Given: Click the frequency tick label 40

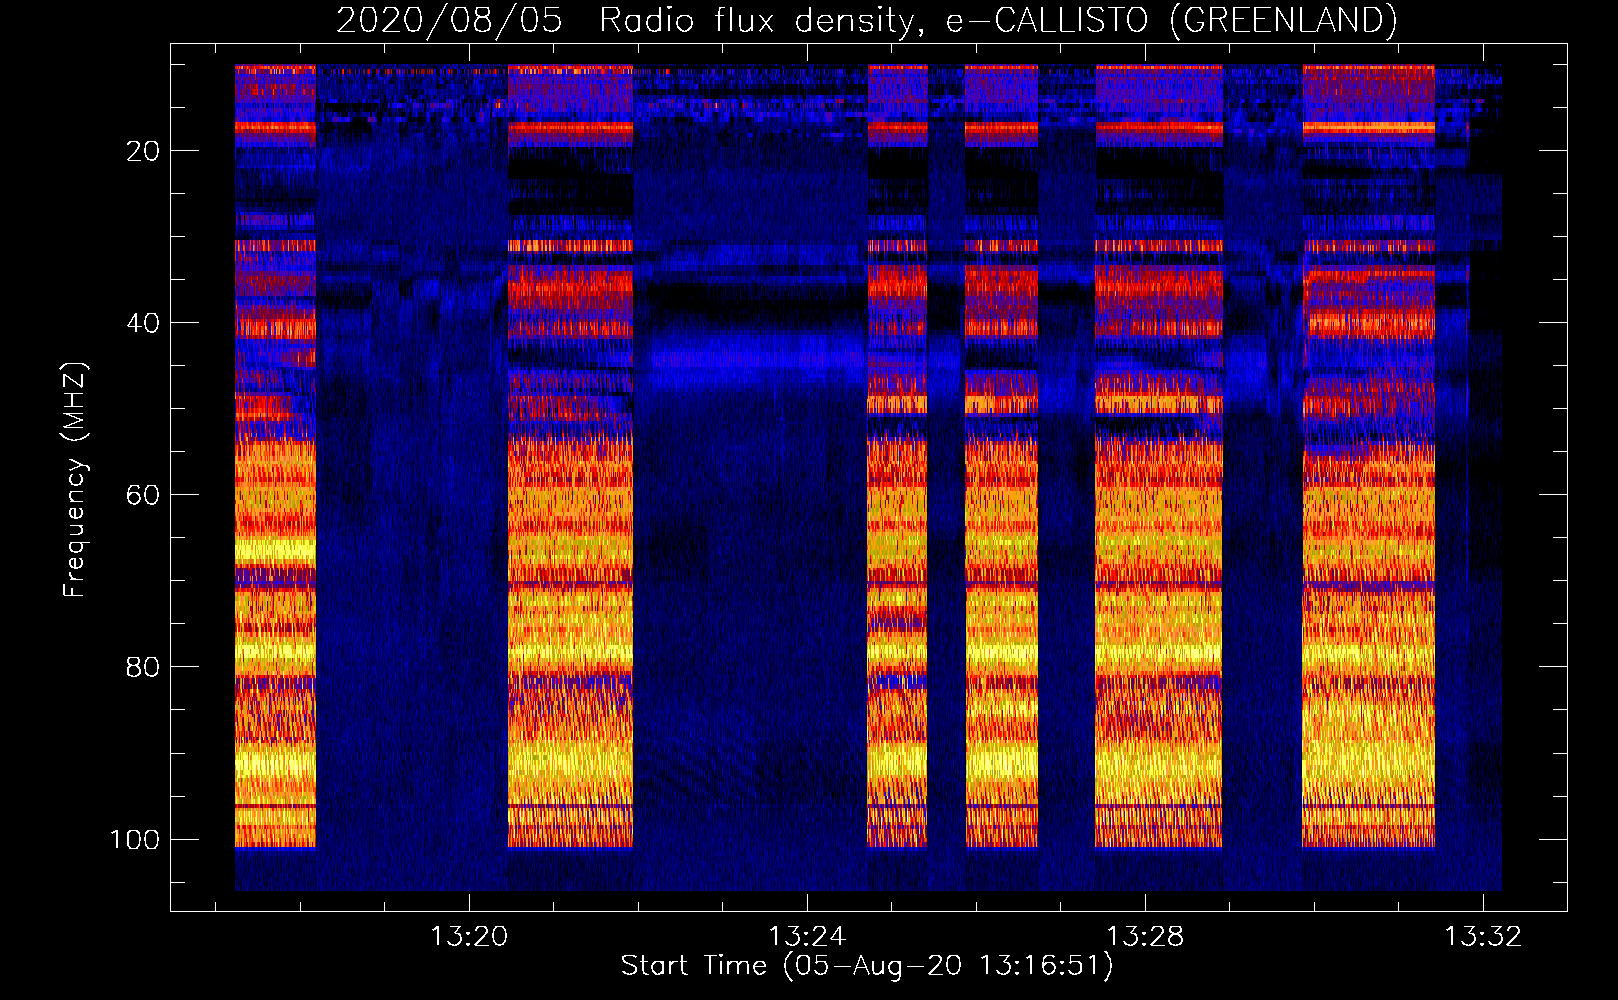Looking at the screenshot, I should [143, 323].
